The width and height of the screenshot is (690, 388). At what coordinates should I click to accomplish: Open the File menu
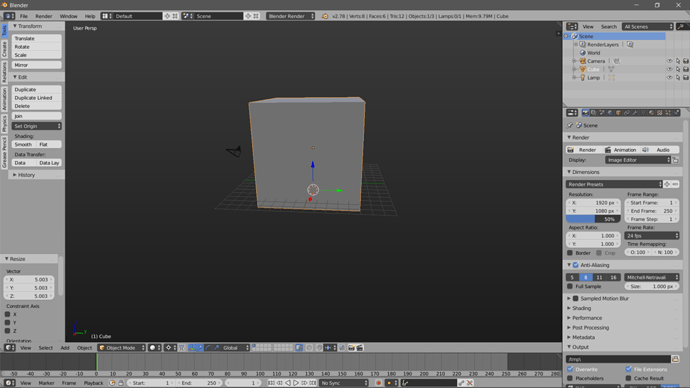point(24,16)
